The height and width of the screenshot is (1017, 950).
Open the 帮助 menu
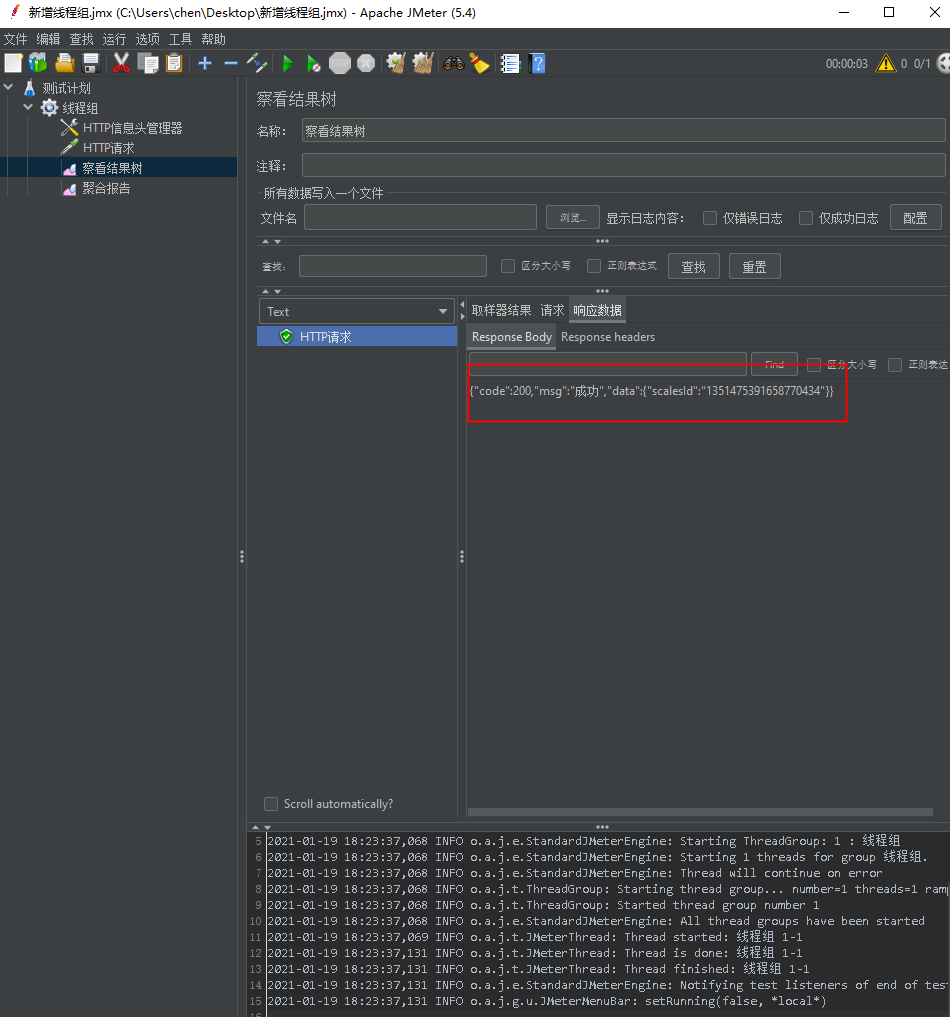[x=213, y=40]
